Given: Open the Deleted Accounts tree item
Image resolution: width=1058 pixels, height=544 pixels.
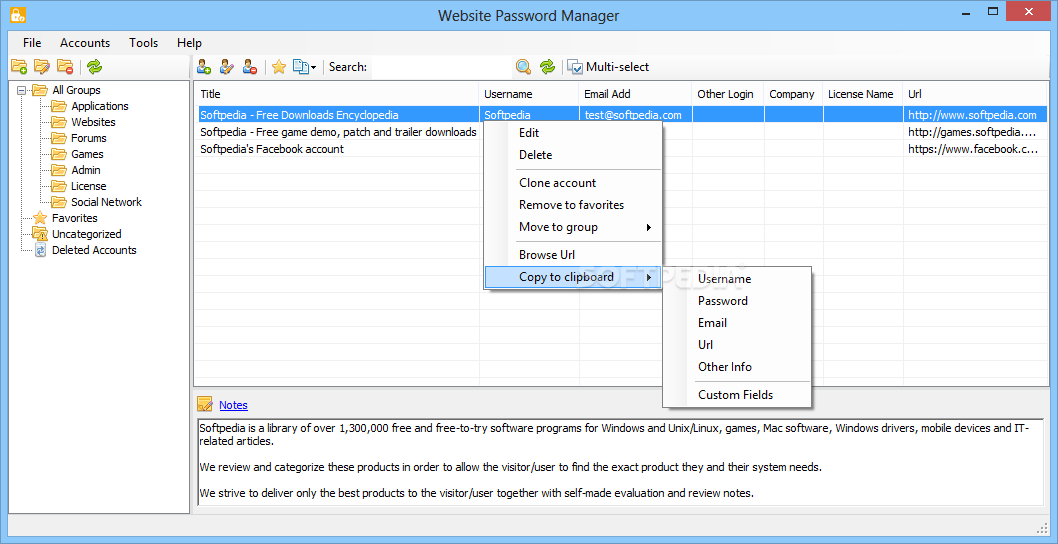Looking at the screenshot, I should click(x=94, y=250).
